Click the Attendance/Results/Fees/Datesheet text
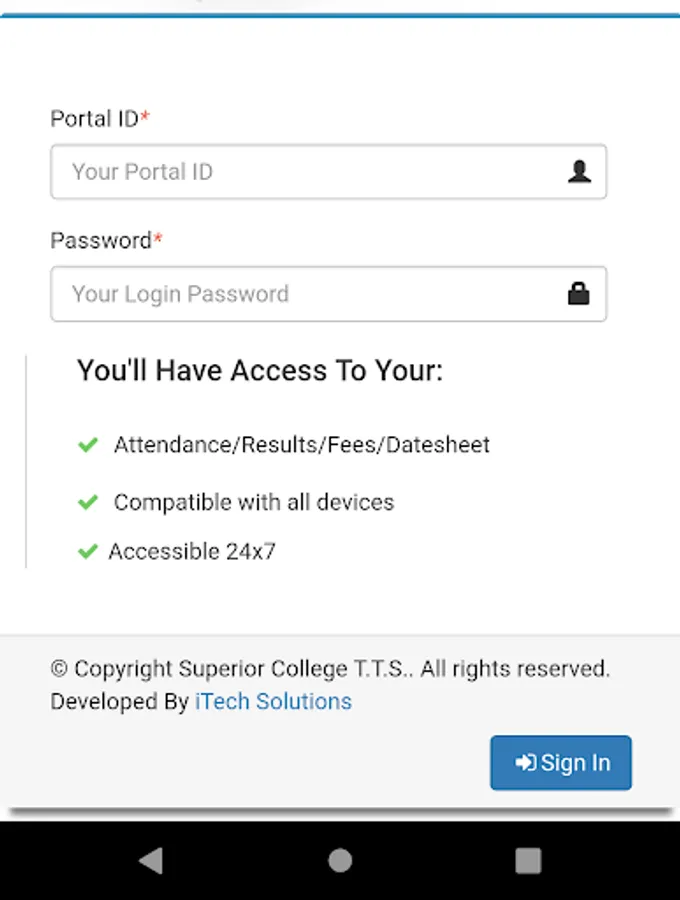Screen dimensions: 680x900 302,445
